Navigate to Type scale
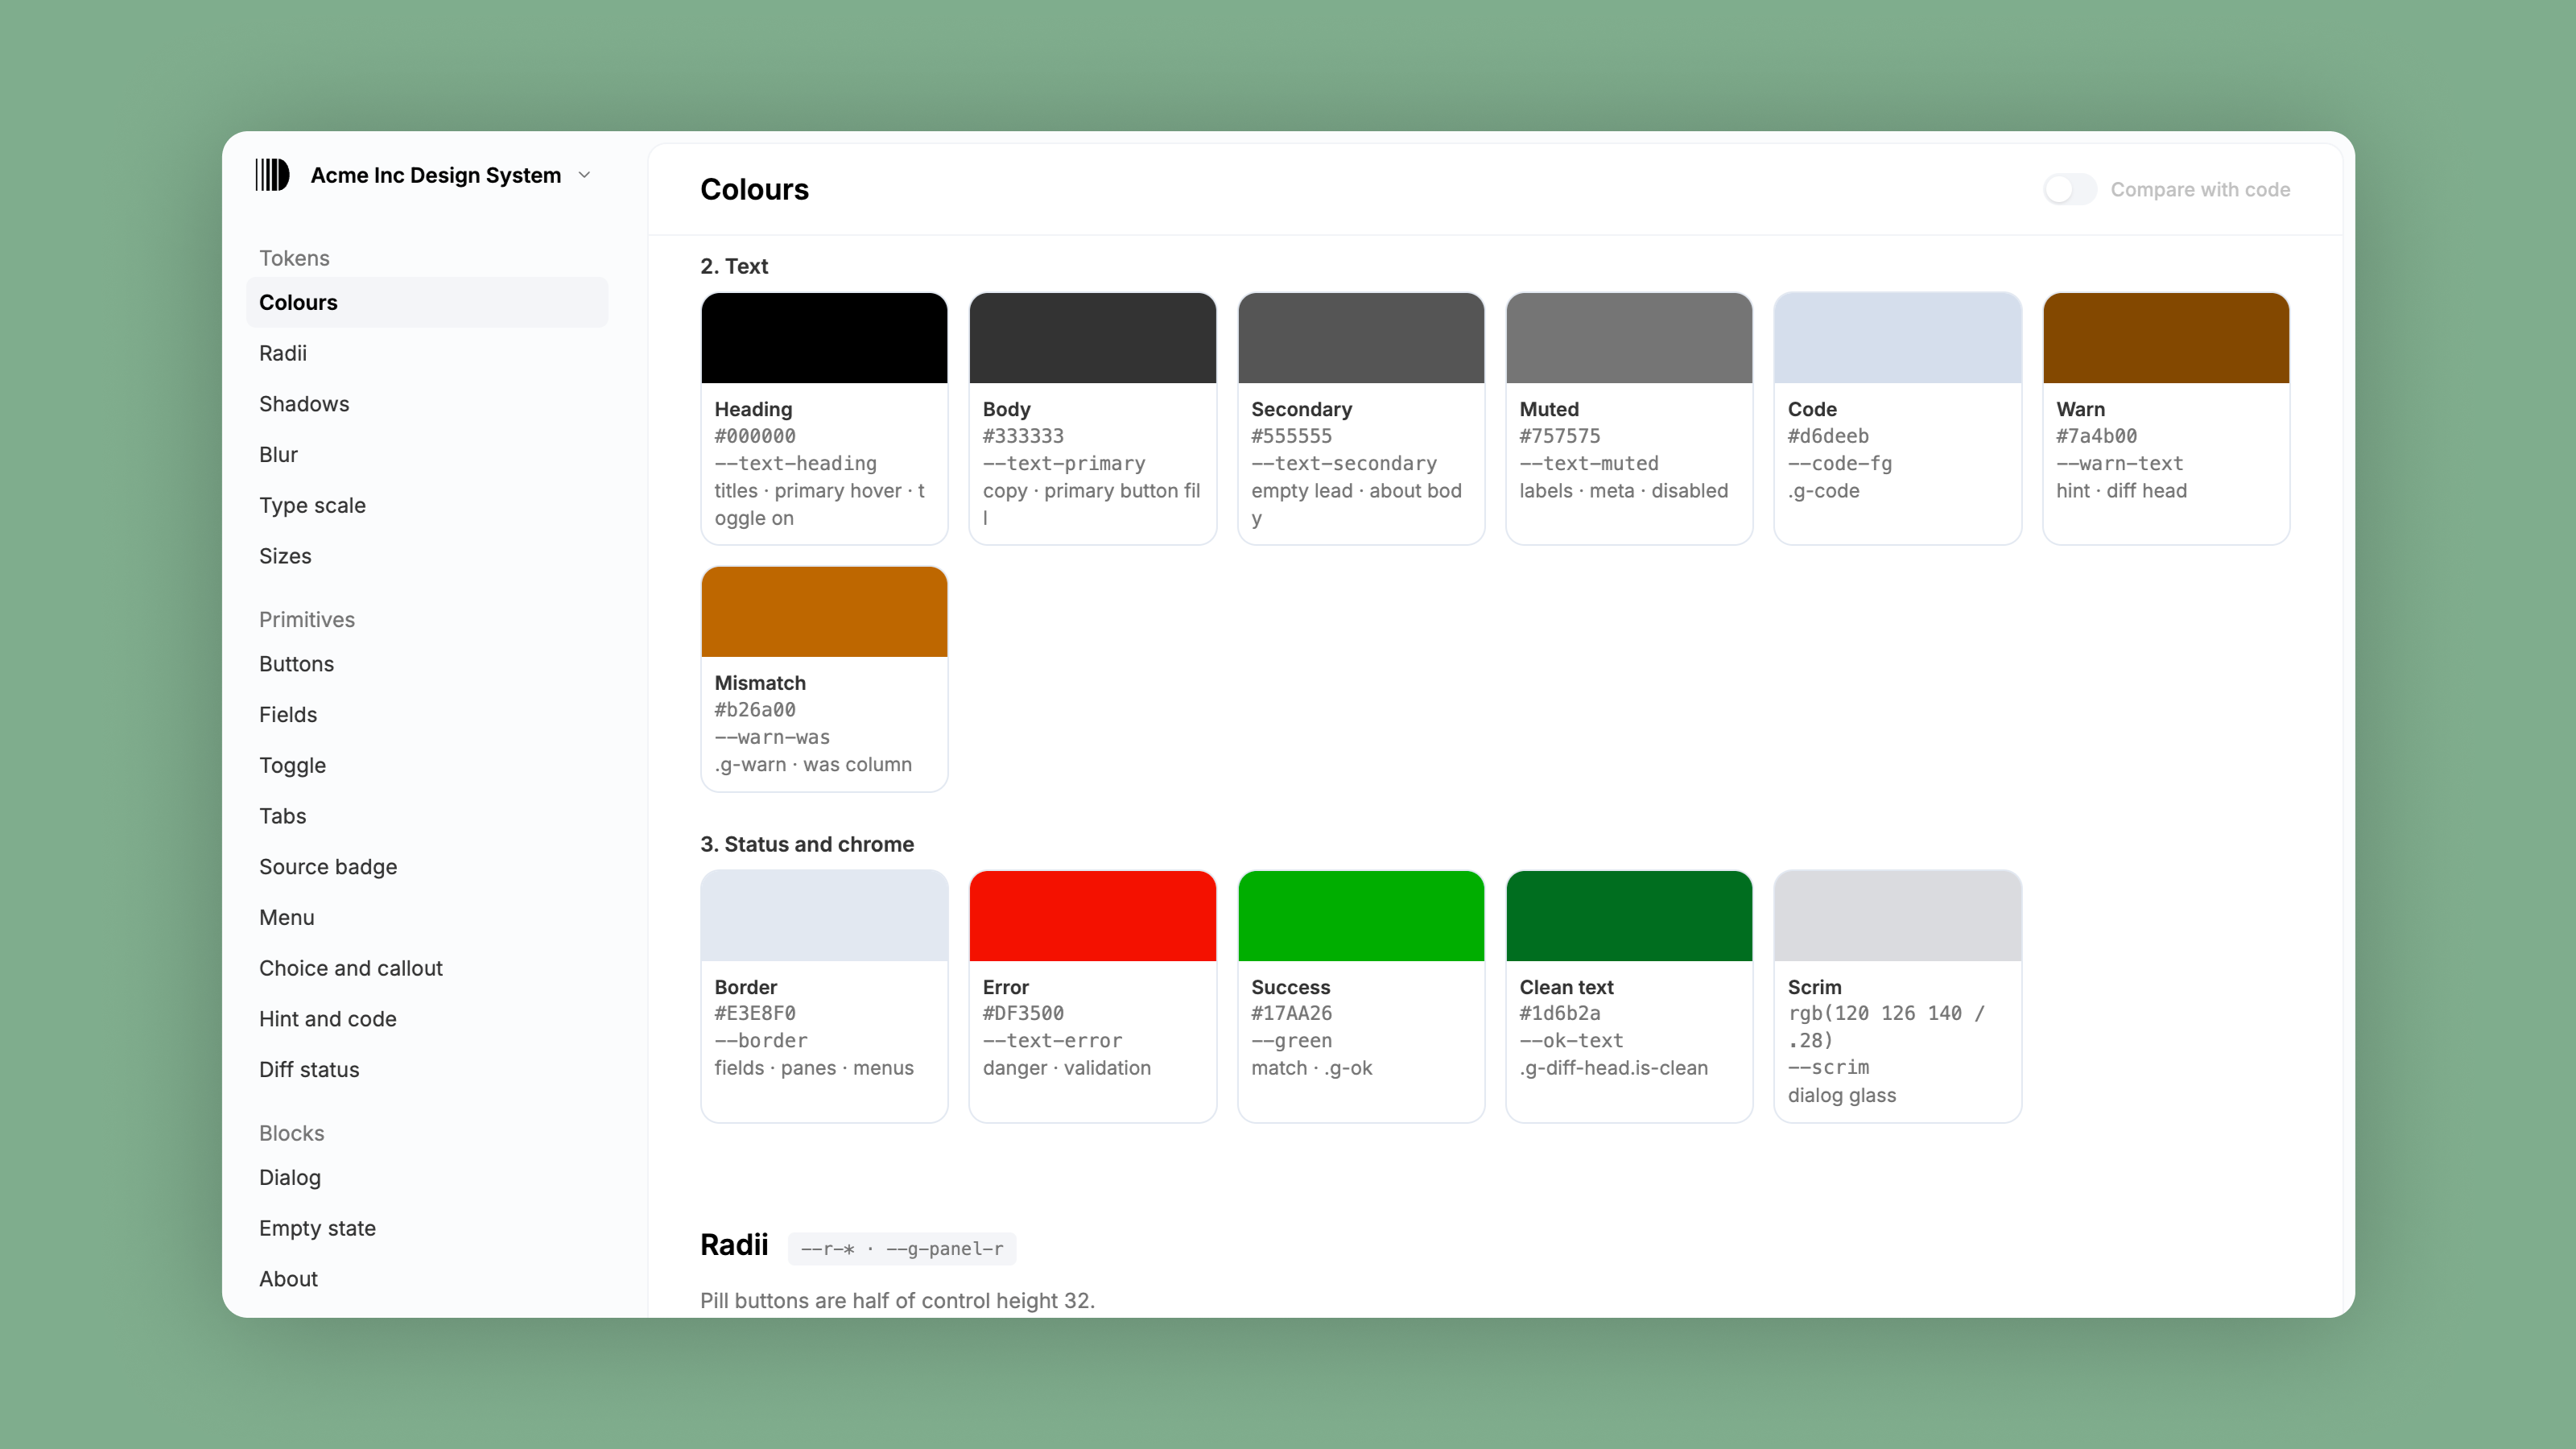 [427, 505]
